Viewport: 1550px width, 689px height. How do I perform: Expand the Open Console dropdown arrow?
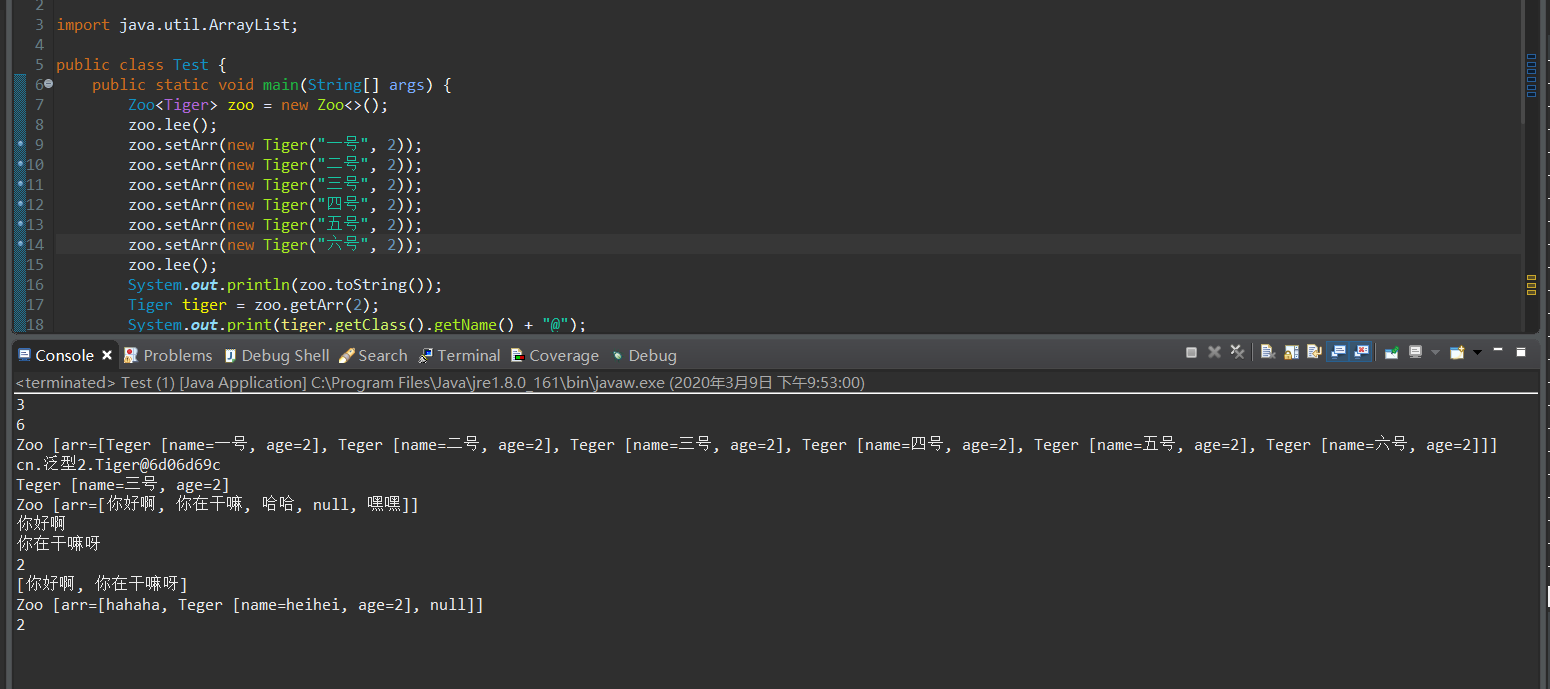click(1477, 352)
